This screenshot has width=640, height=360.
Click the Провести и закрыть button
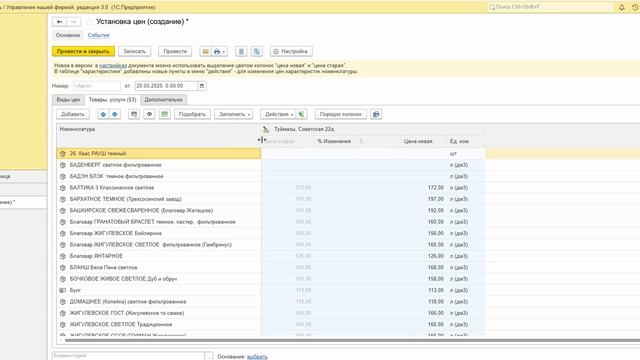coord(83,51)
